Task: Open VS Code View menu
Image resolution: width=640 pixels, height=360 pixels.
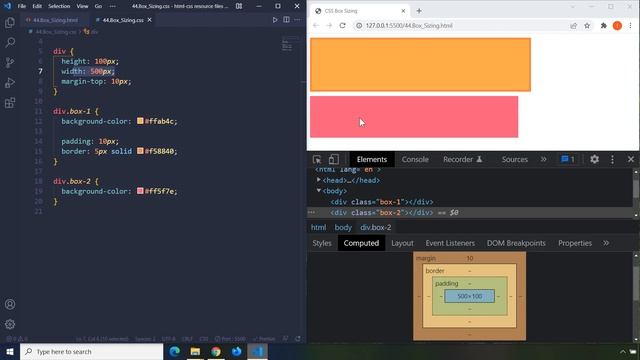Action: (x=82, y=6)
